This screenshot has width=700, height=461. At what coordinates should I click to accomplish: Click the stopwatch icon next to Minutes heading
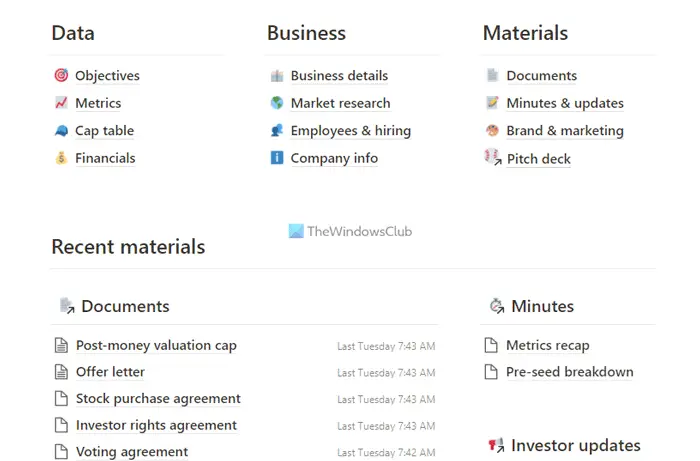[496, 306]
